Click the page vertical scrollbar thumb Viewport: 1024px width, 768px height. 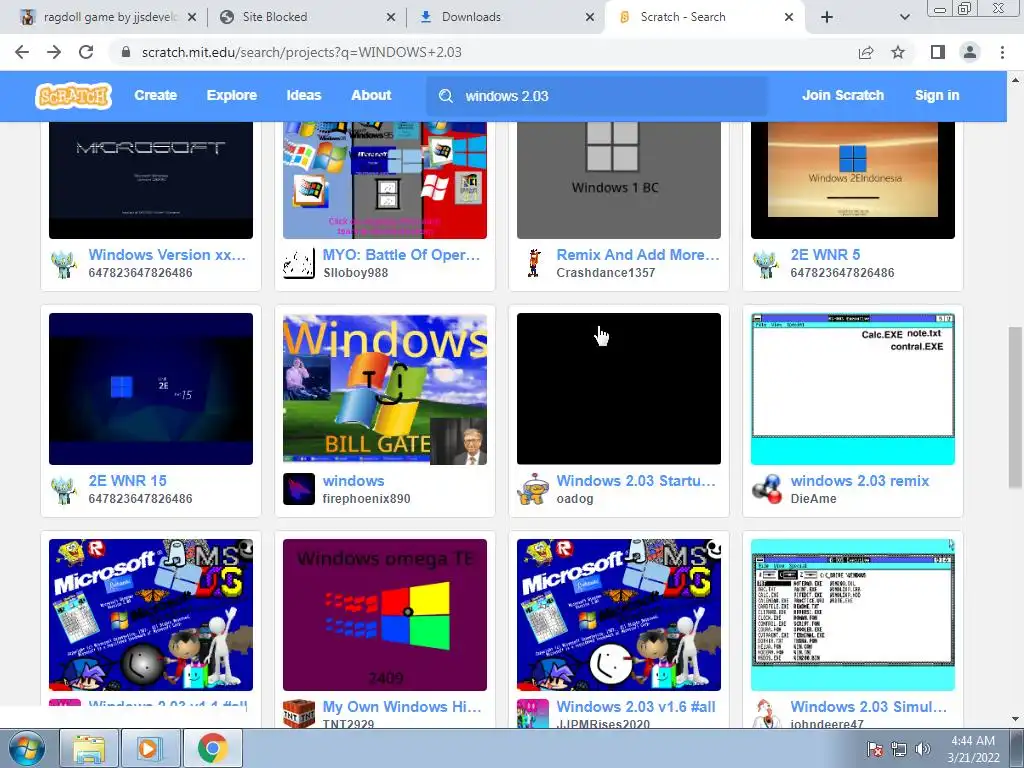pos(1015,408)
